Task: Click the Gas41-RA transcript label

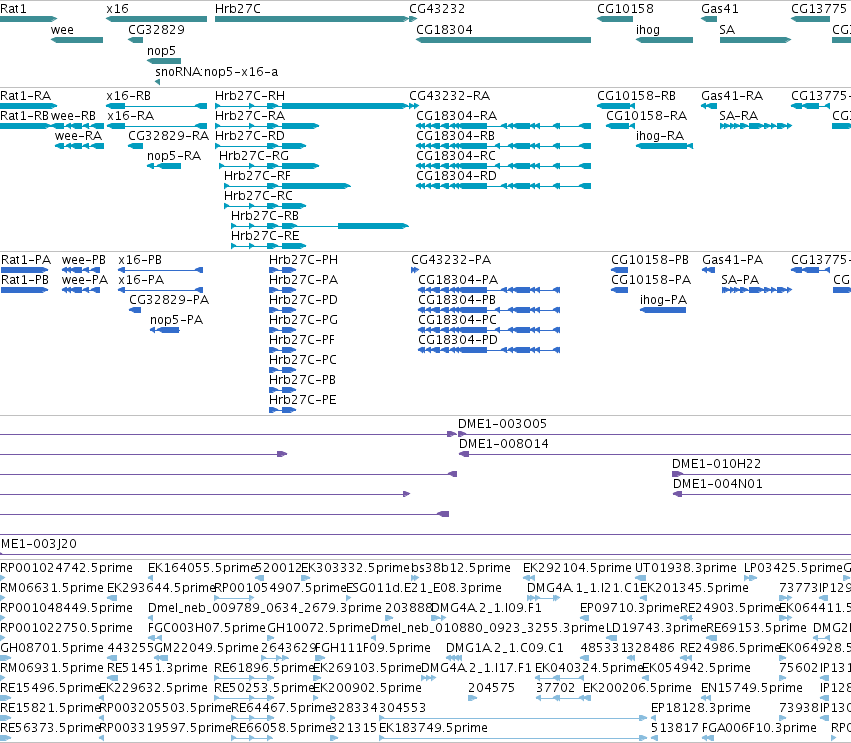Action: [732, 96]
